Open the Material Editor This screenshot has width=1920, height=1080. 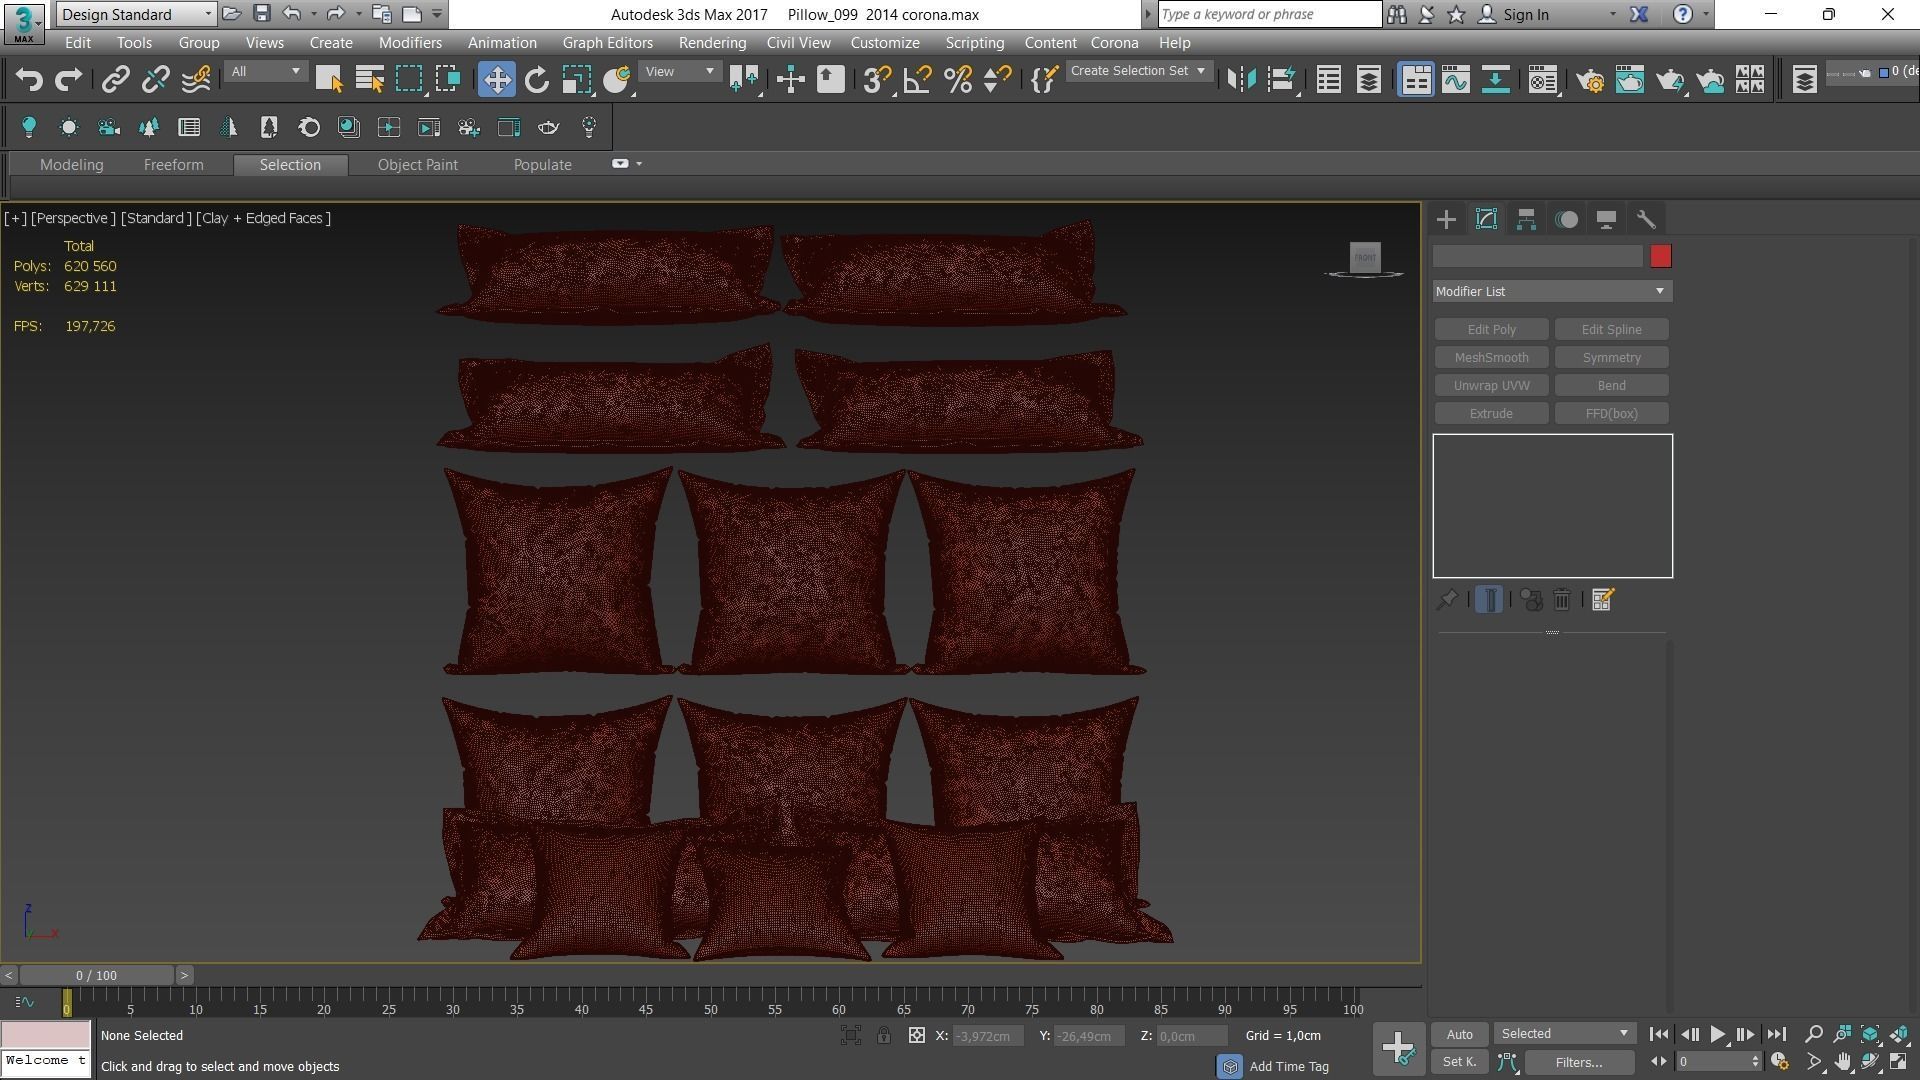(1543, 80)
